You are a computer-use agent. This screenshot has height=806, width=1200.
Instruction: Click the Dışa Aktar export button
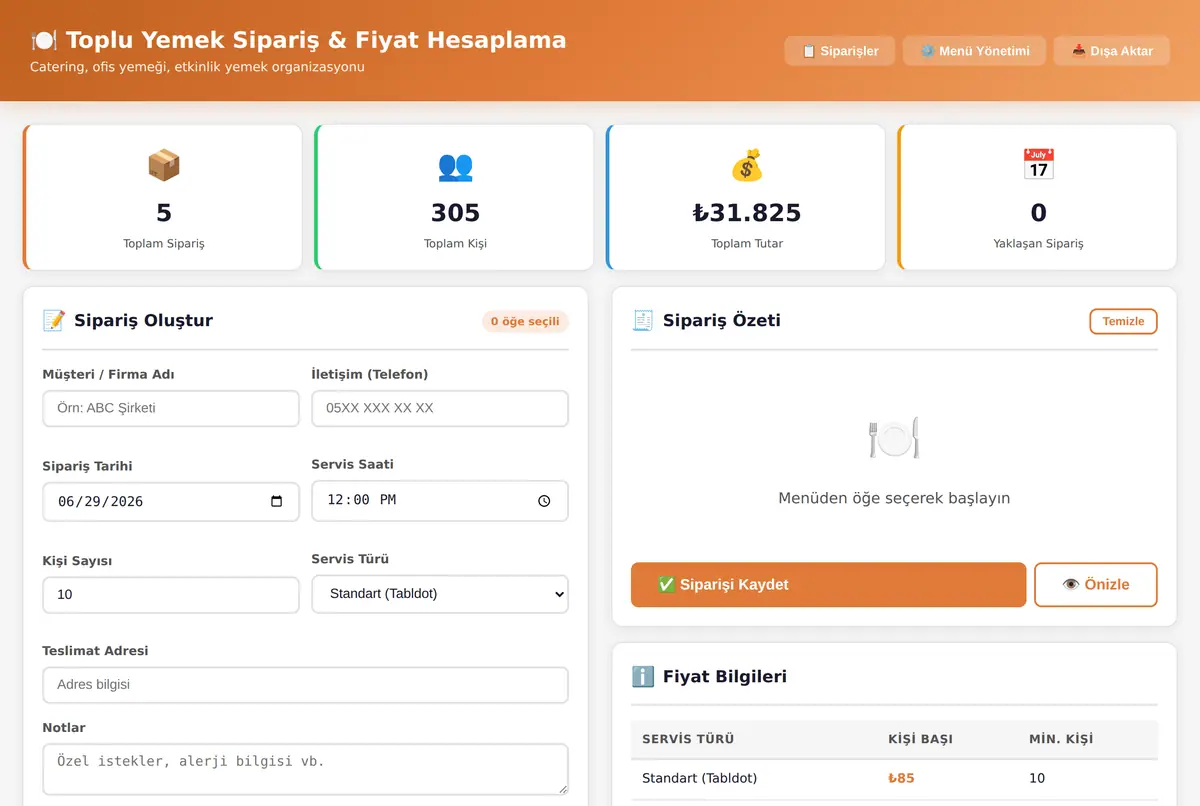coord(1112,51)
